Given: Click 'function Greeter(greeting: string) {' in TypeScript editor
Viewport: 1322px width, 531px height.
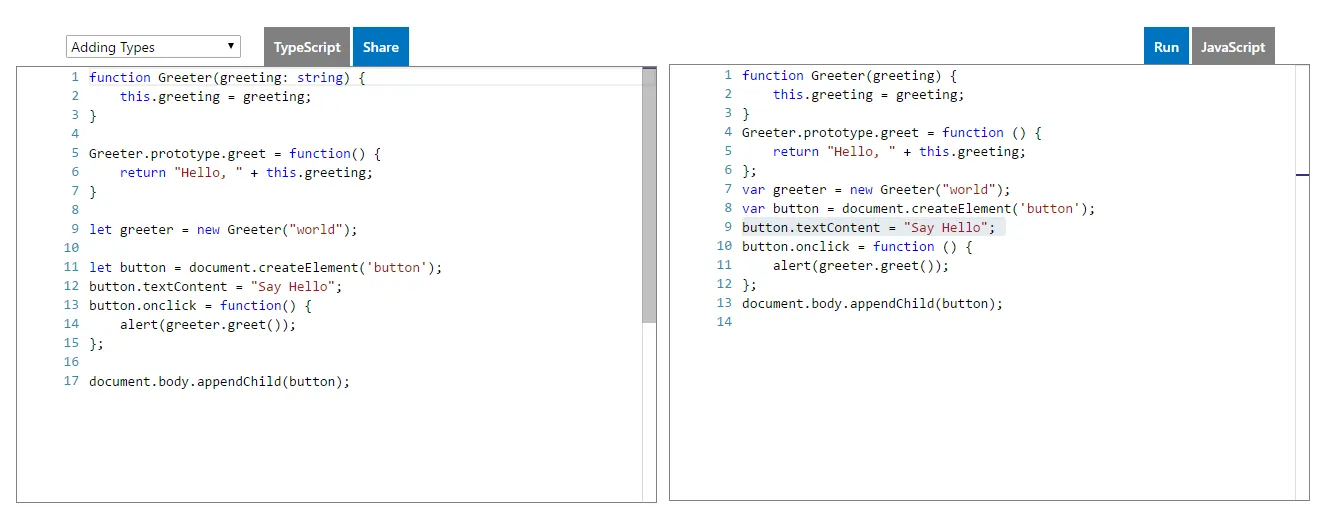Looking at the screenshot, I should click(227, 77).
